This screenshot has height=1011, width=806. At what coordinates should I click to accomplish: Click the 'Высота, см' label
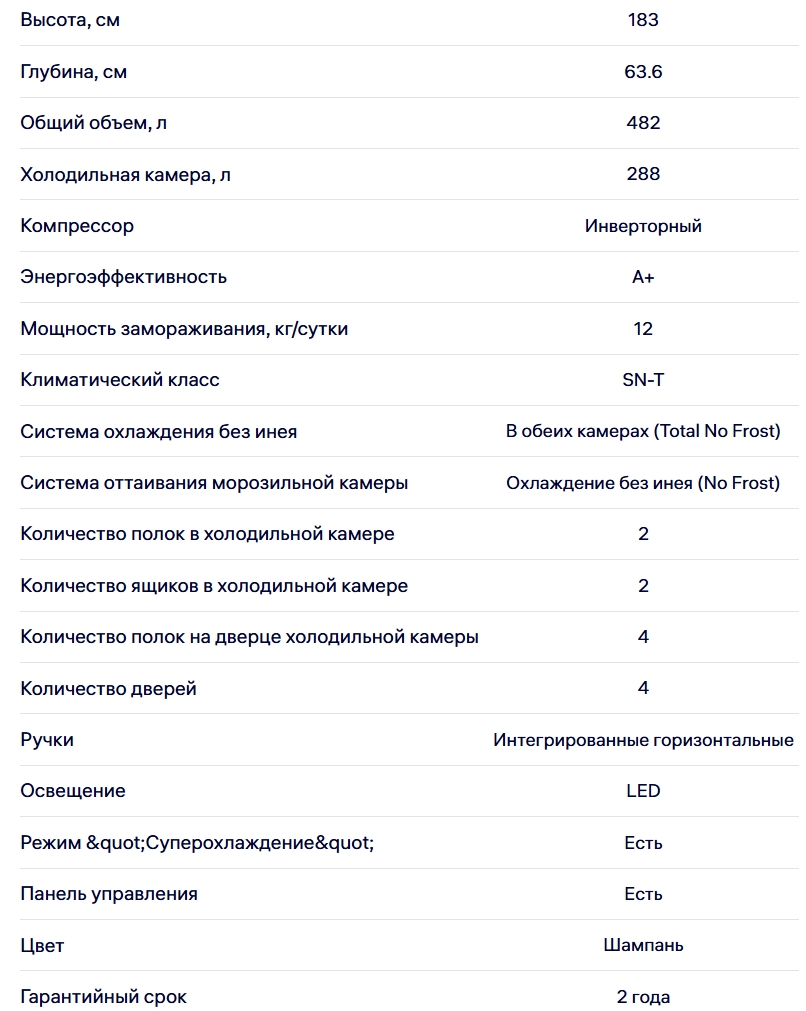coord(70,20)
